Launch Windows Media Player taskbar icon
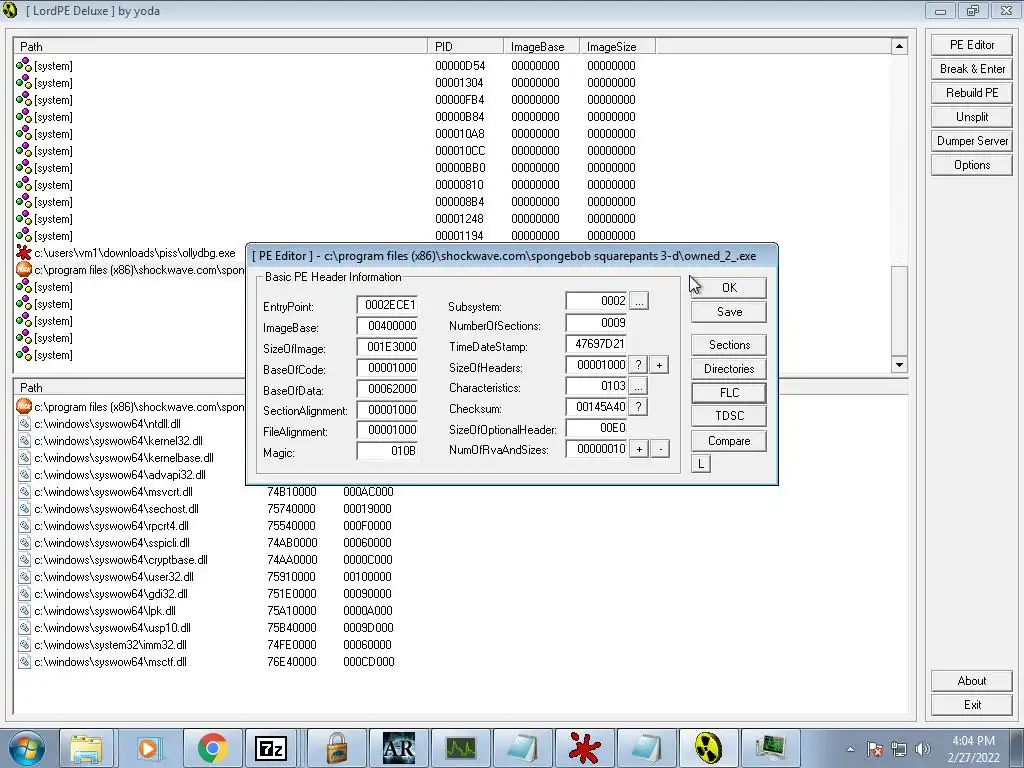1024x768 pixels. [148, 748]
